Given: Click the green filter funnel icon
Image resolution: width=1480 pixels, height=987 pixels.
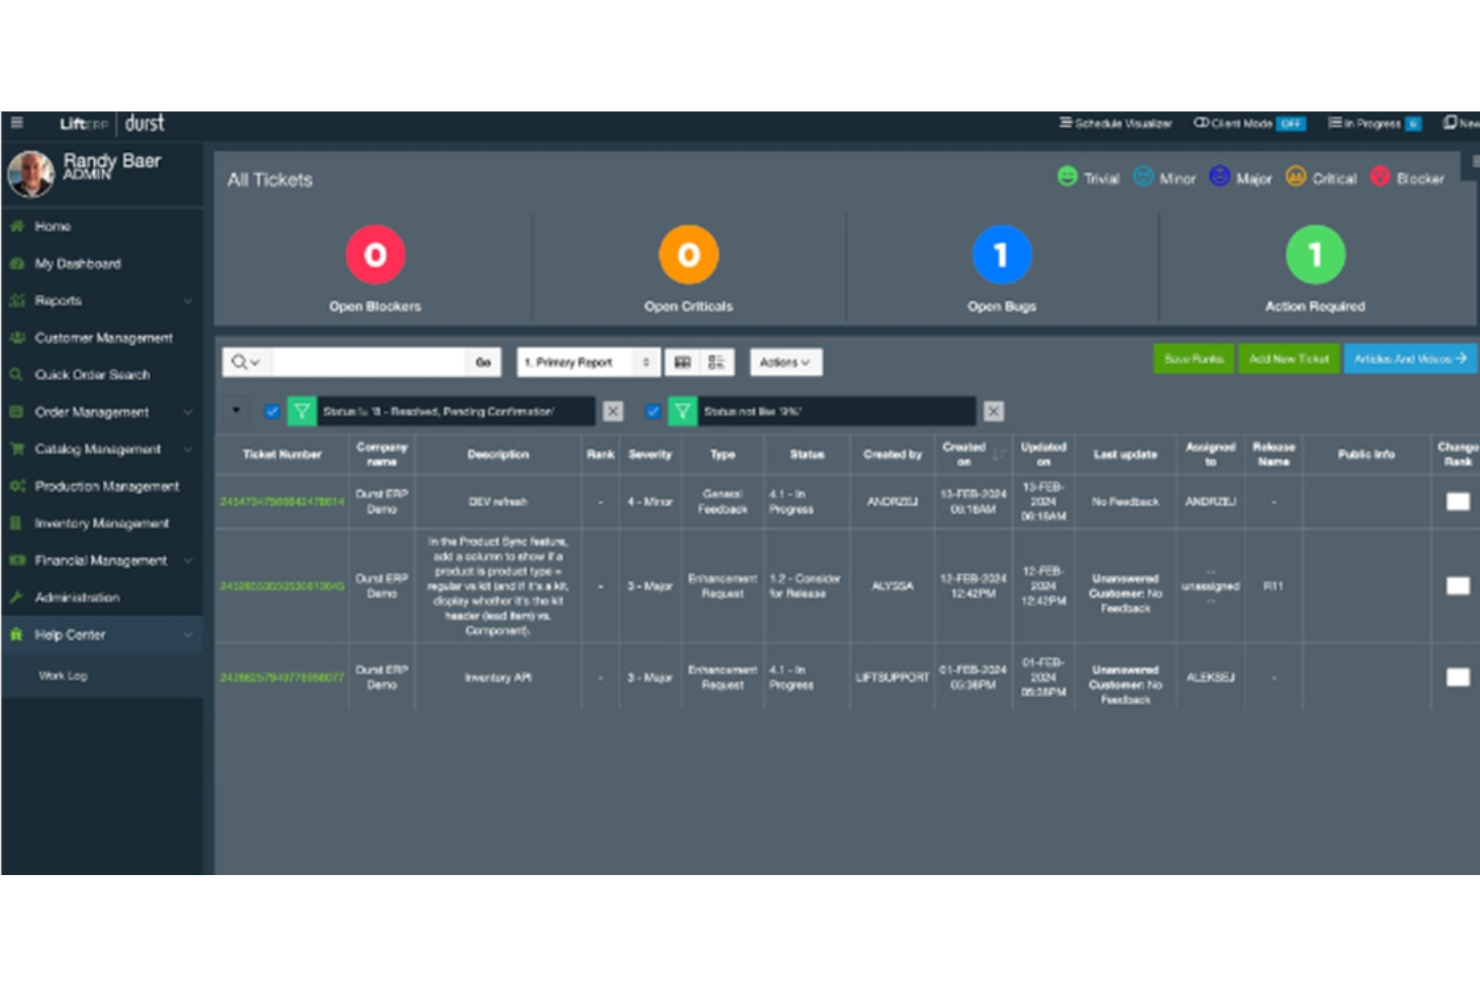Looking at the screenshot, I should tap(300, 410).
